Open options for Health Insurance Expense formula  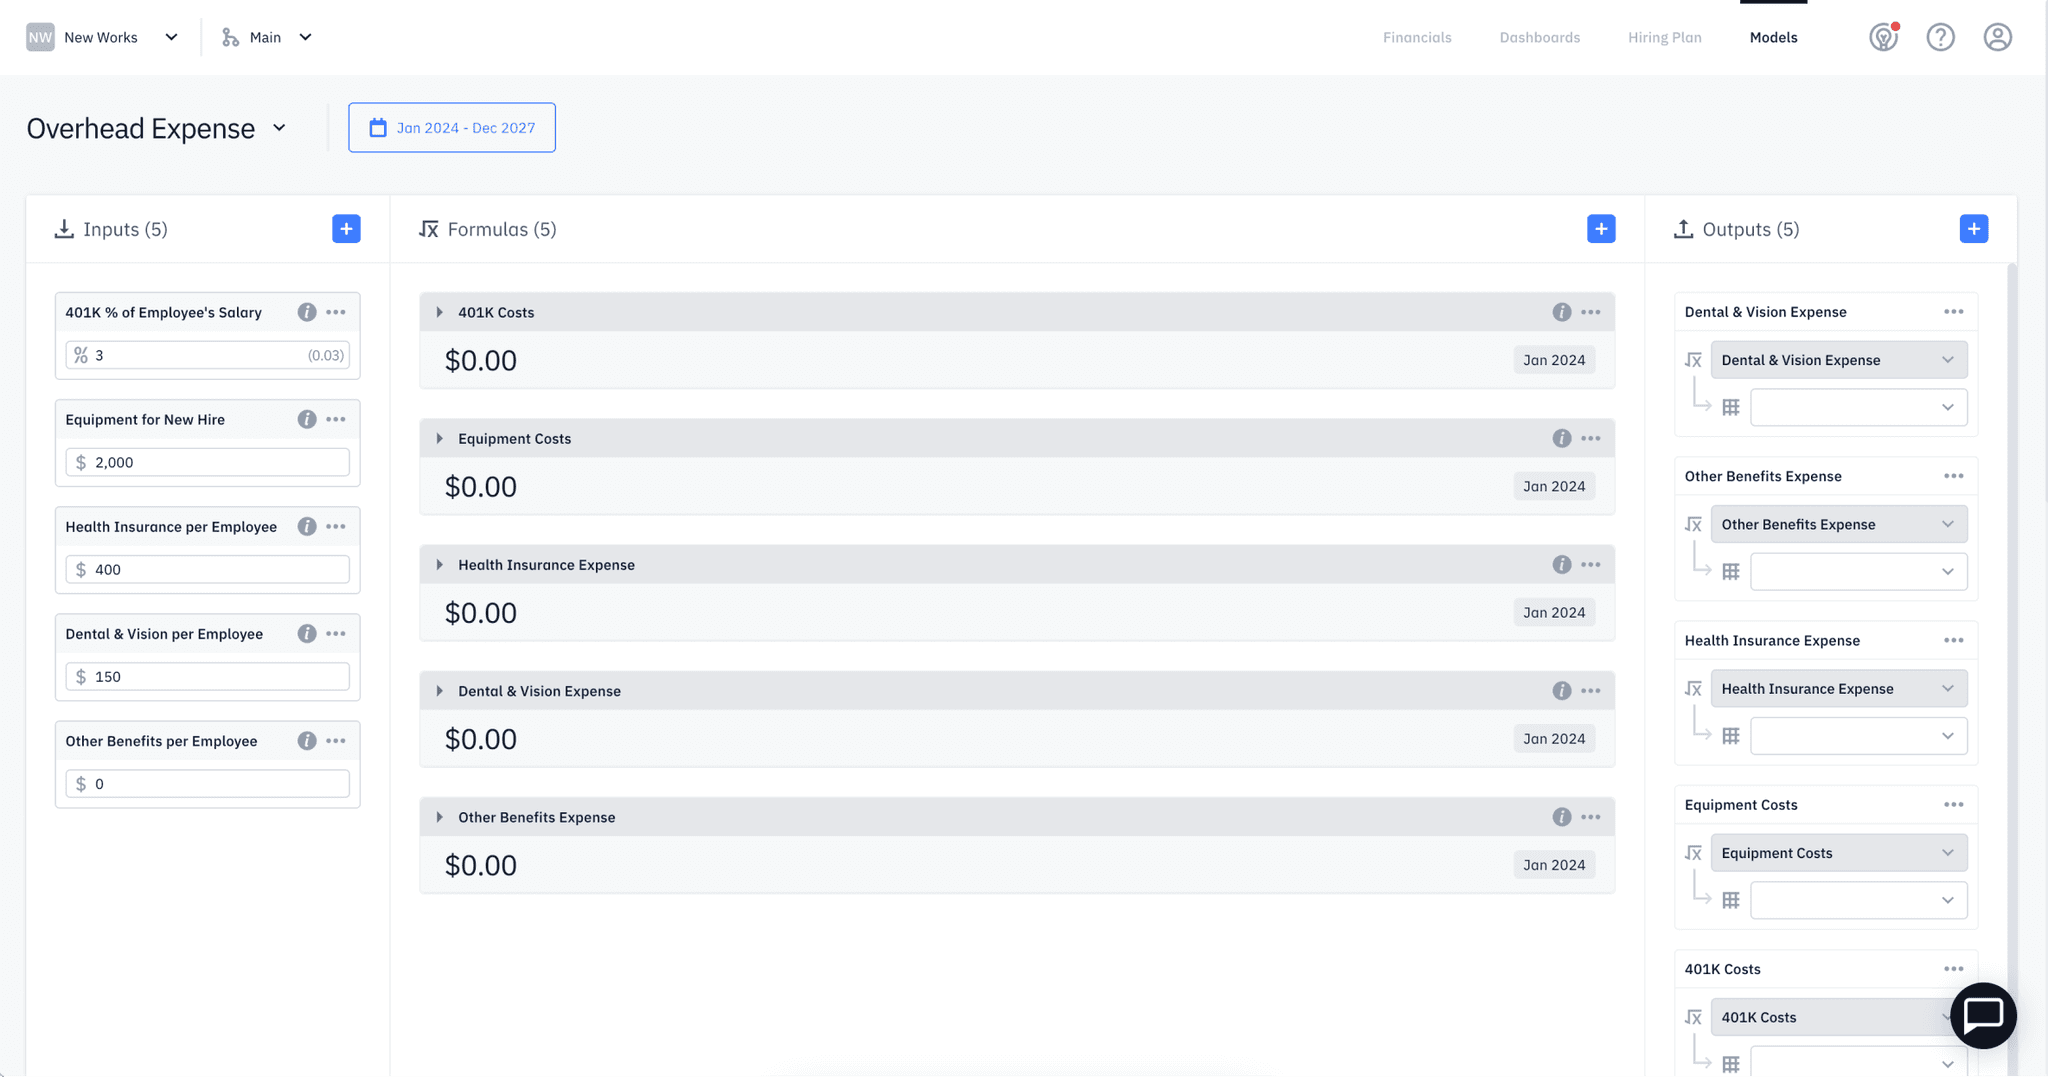click(x=1591, y=564)
